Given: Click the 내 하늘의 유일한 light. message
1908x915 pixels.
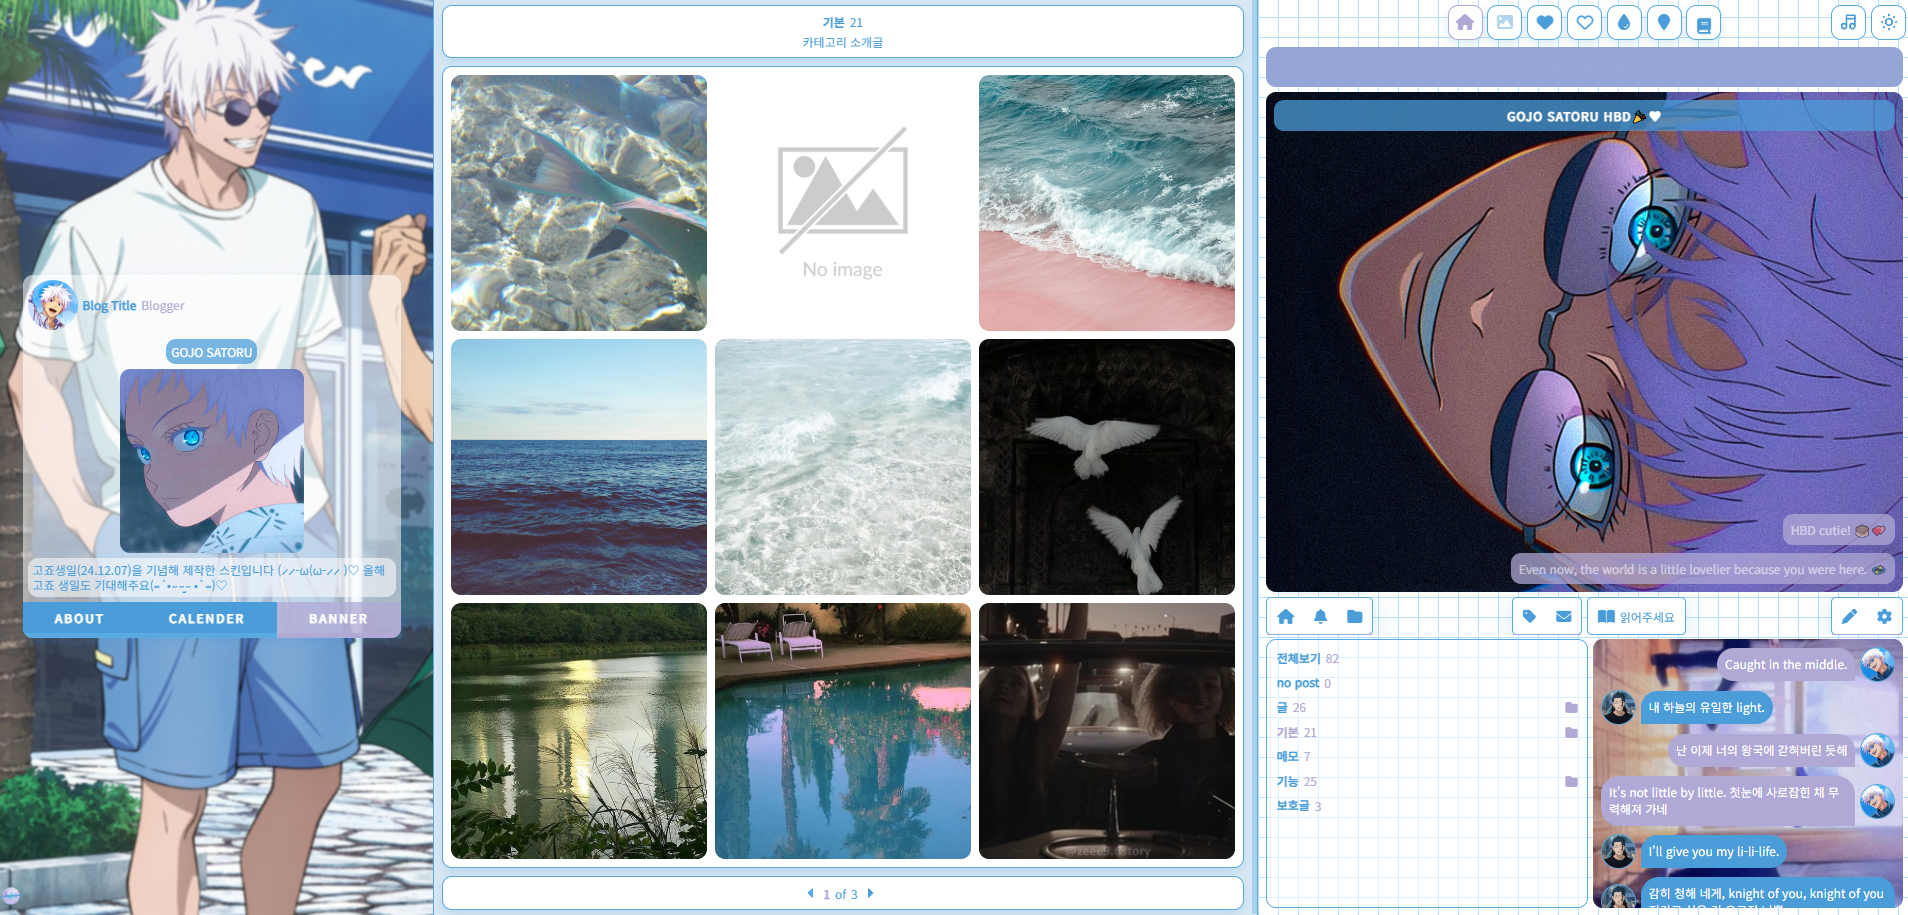Looking at the screenshot, I should (x=1706, y=708).
